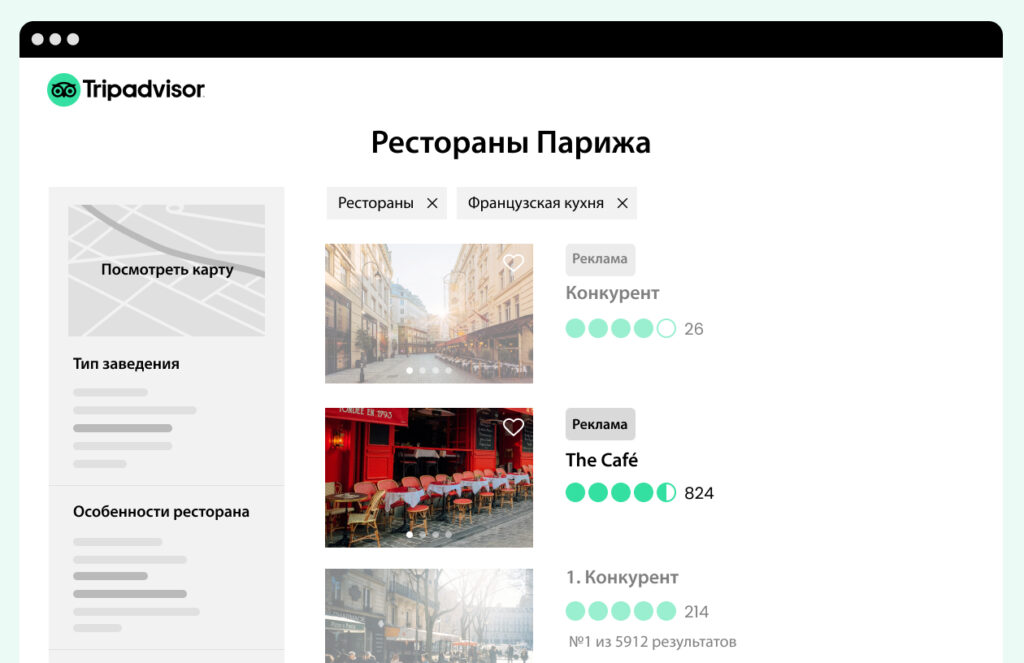Open The Café listing title
This screenshot has height=663, width=1024.
click(601, 460)
